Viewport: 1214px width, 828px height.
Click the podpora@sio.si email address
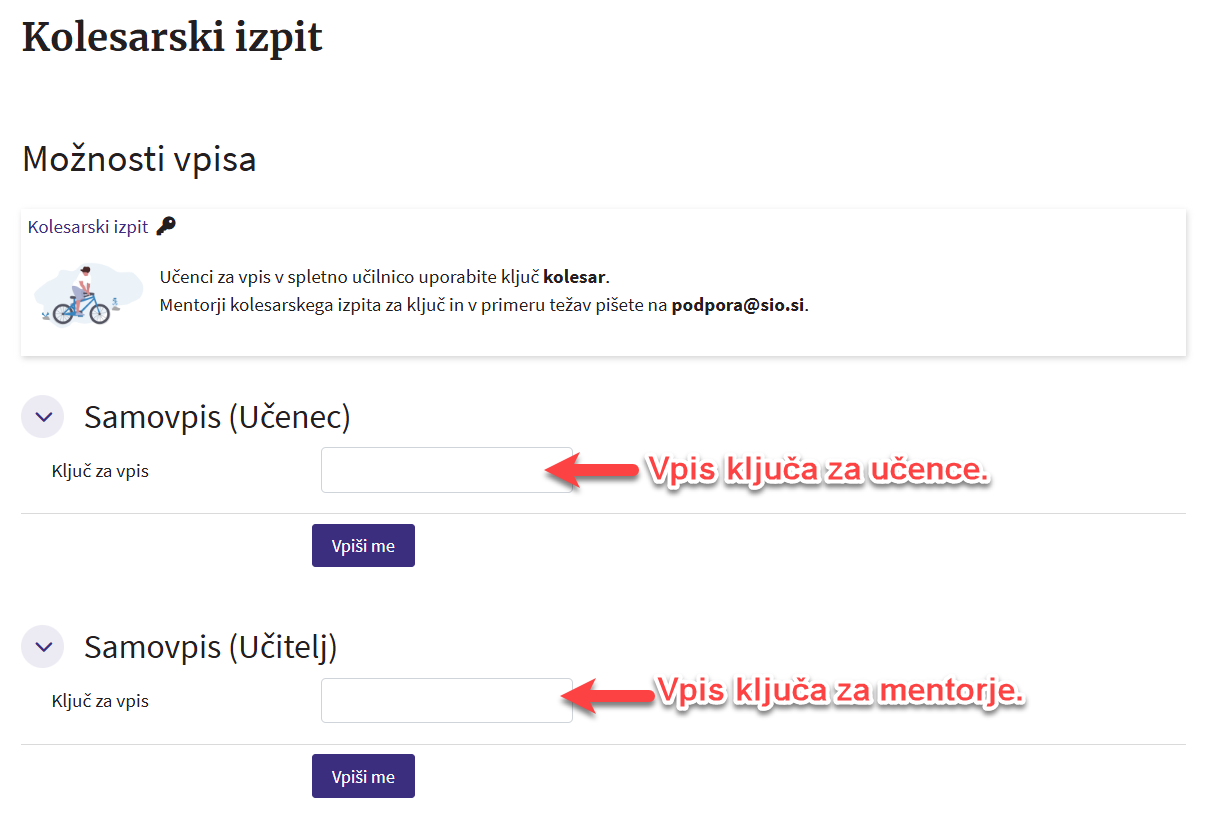point(738,305)
